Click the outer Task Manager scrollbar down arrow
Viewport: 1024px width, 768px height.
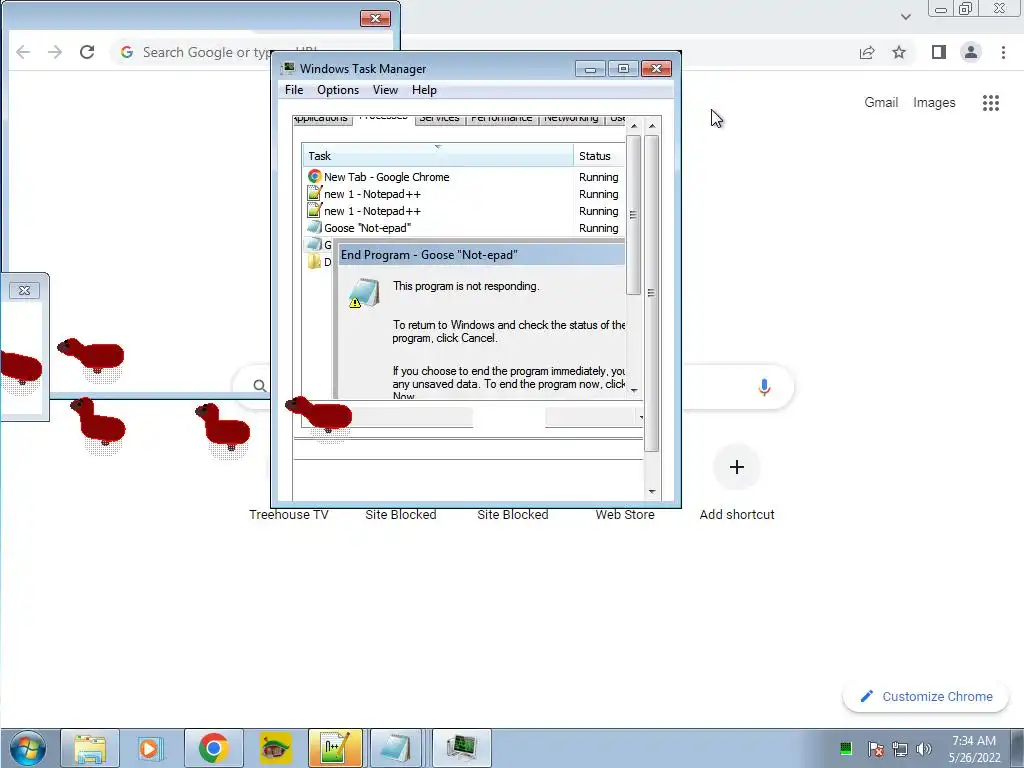point(652,492)
